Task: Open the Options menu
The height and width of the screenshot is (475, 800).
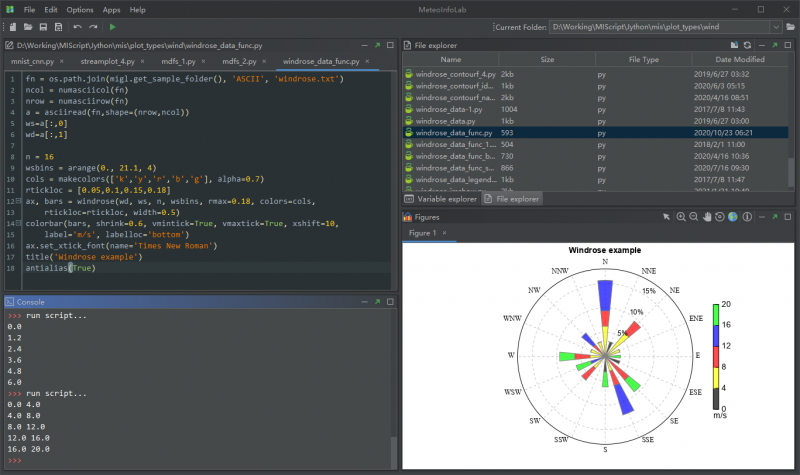Action: coord(80,9)
